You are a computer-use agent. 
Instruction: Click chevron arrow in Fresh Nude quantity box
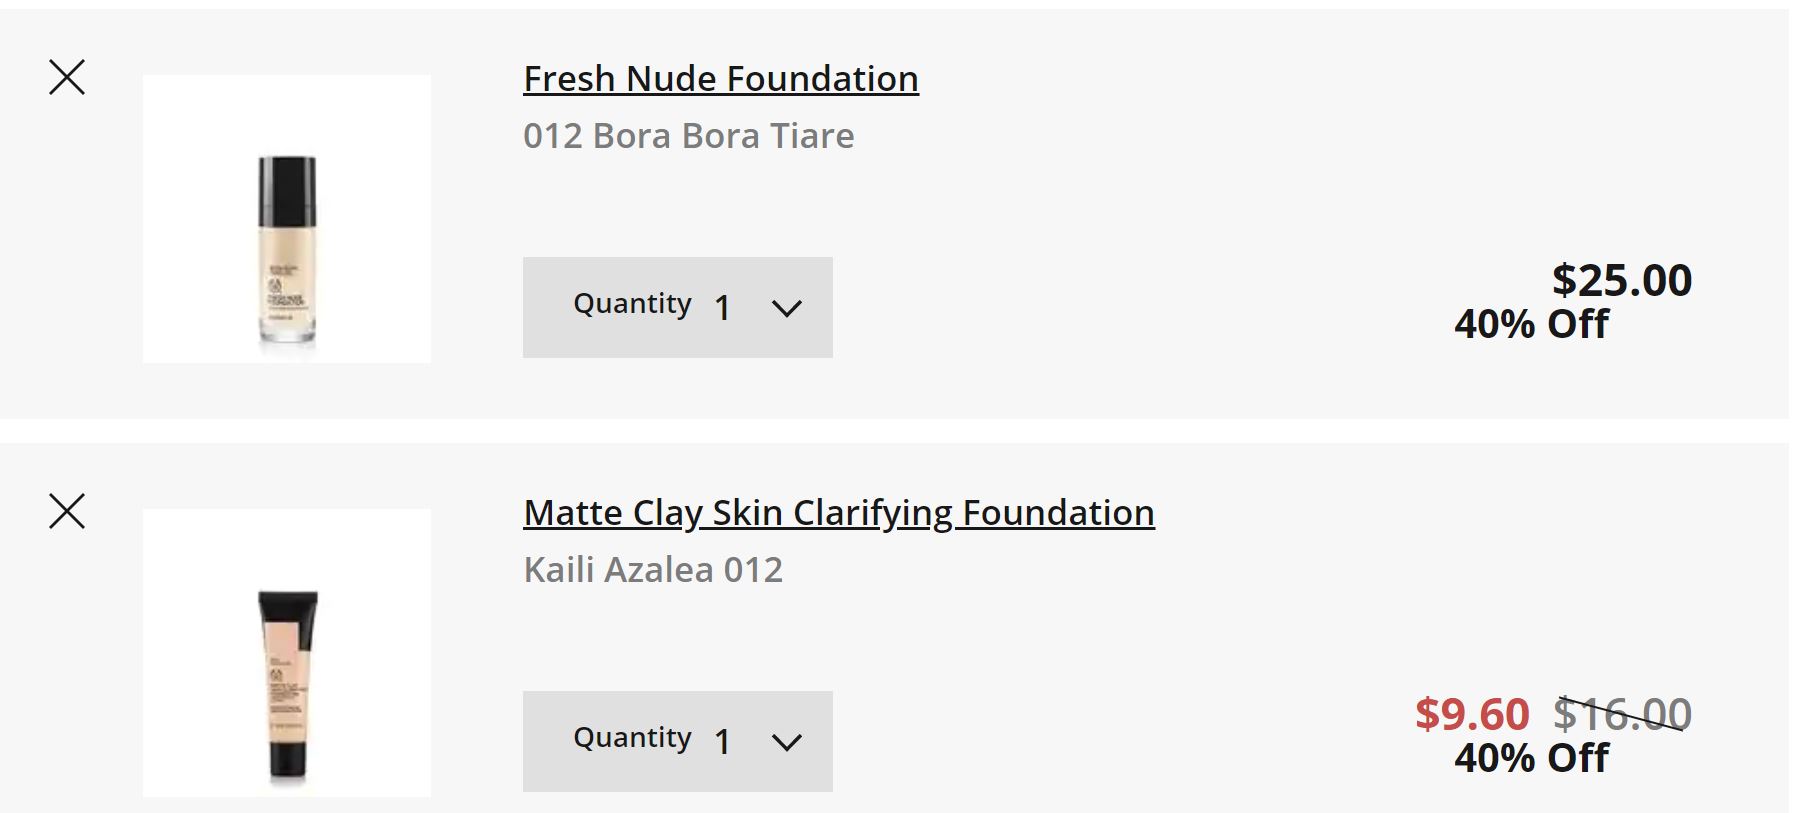(787, 308)
